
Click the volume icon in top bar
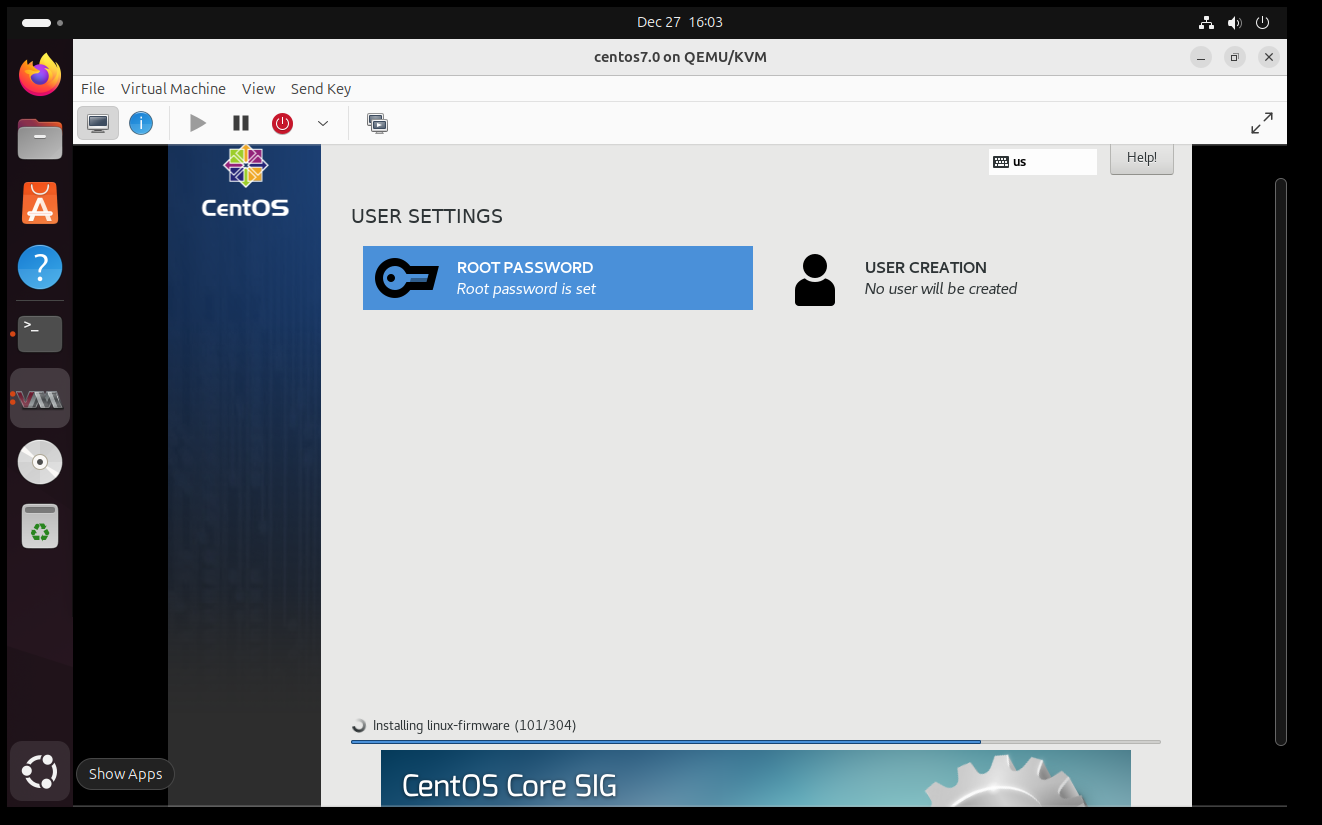[1235, 22]
